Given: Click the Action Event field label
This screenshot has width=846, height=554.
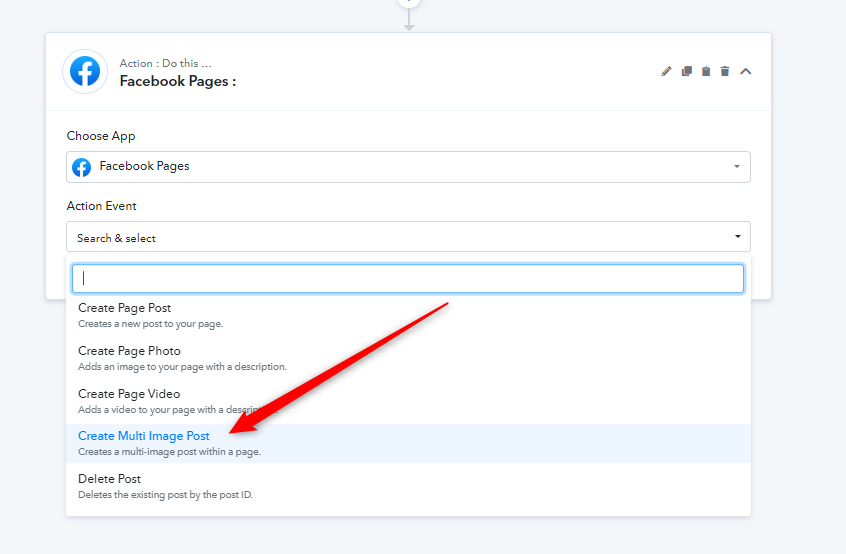Looking at the screenshot, I should 101,206.
